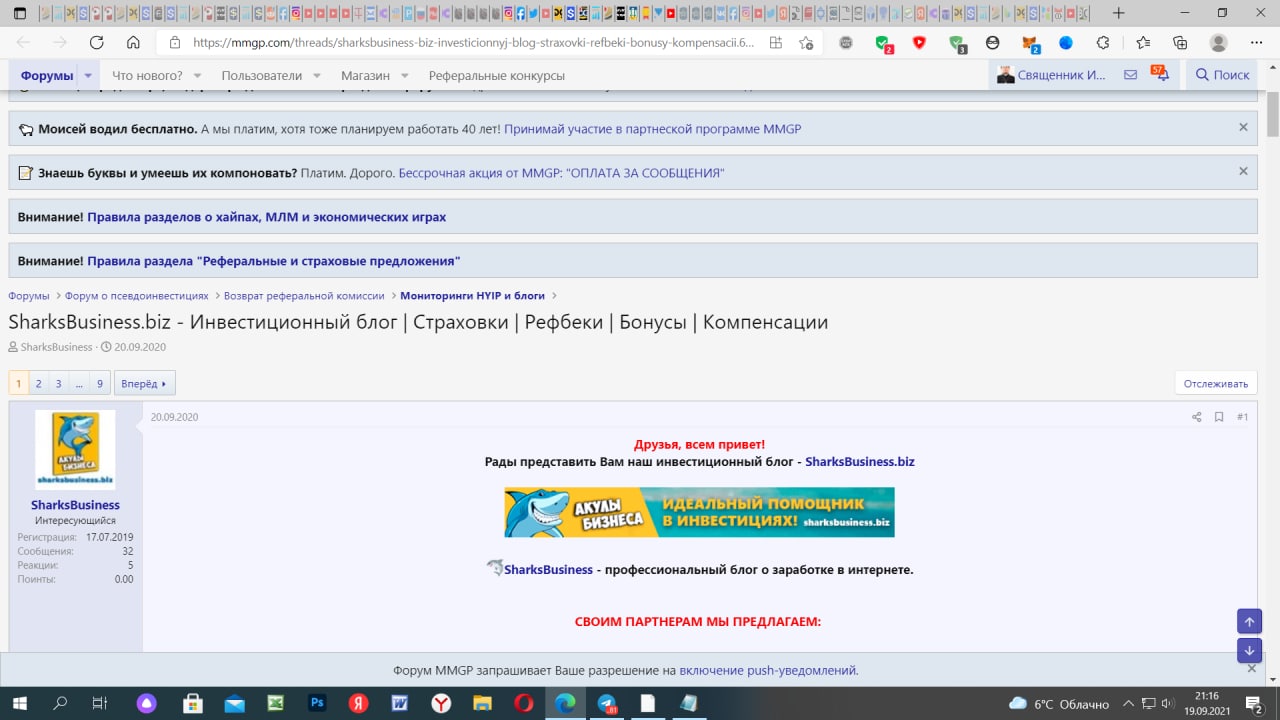This screenshot has height=720, width=1280.
Task: Jump to page bottom with down-arrow button
Action: point(1249,650)
